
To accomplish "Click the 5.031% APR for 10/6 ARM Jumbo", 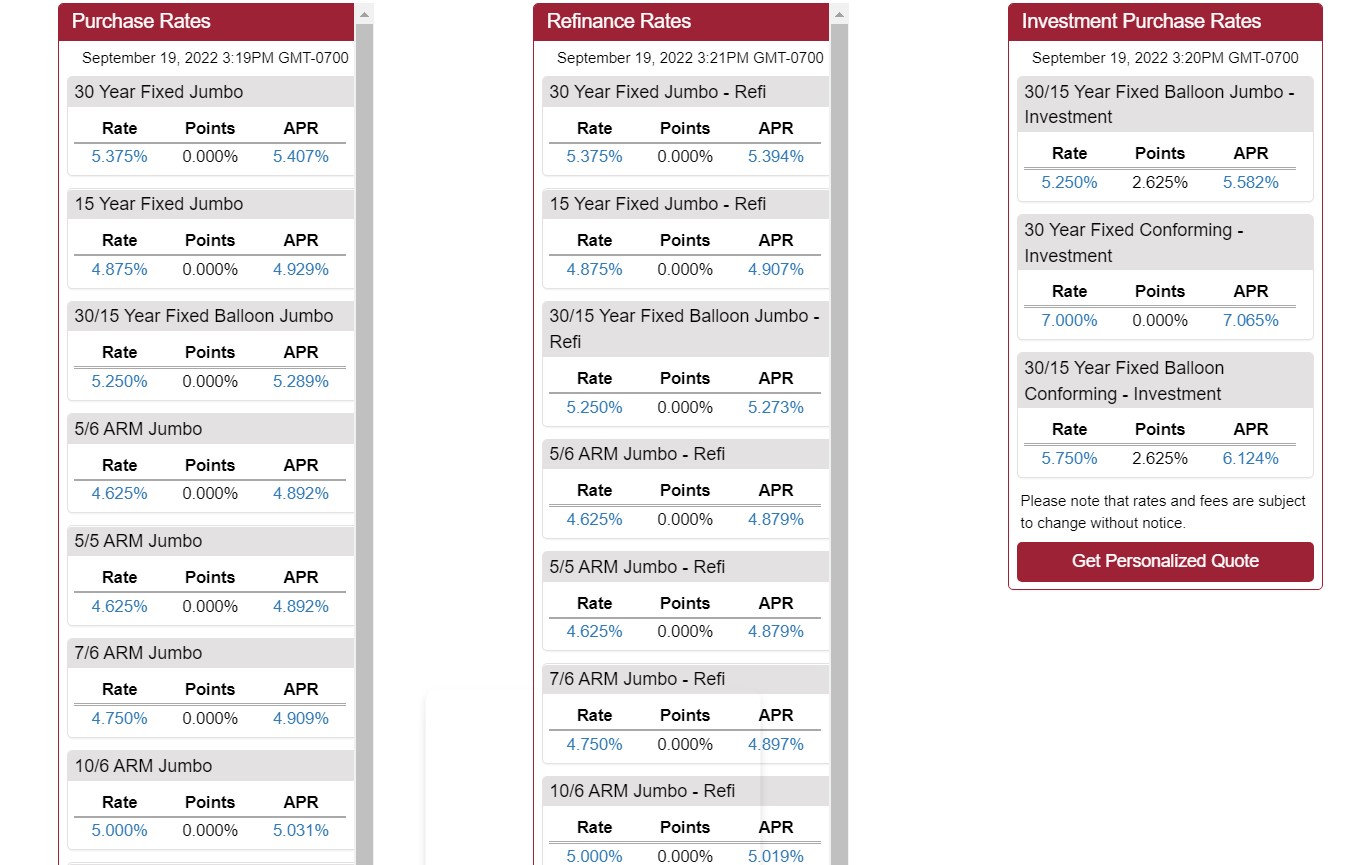I will coord(300,831).
